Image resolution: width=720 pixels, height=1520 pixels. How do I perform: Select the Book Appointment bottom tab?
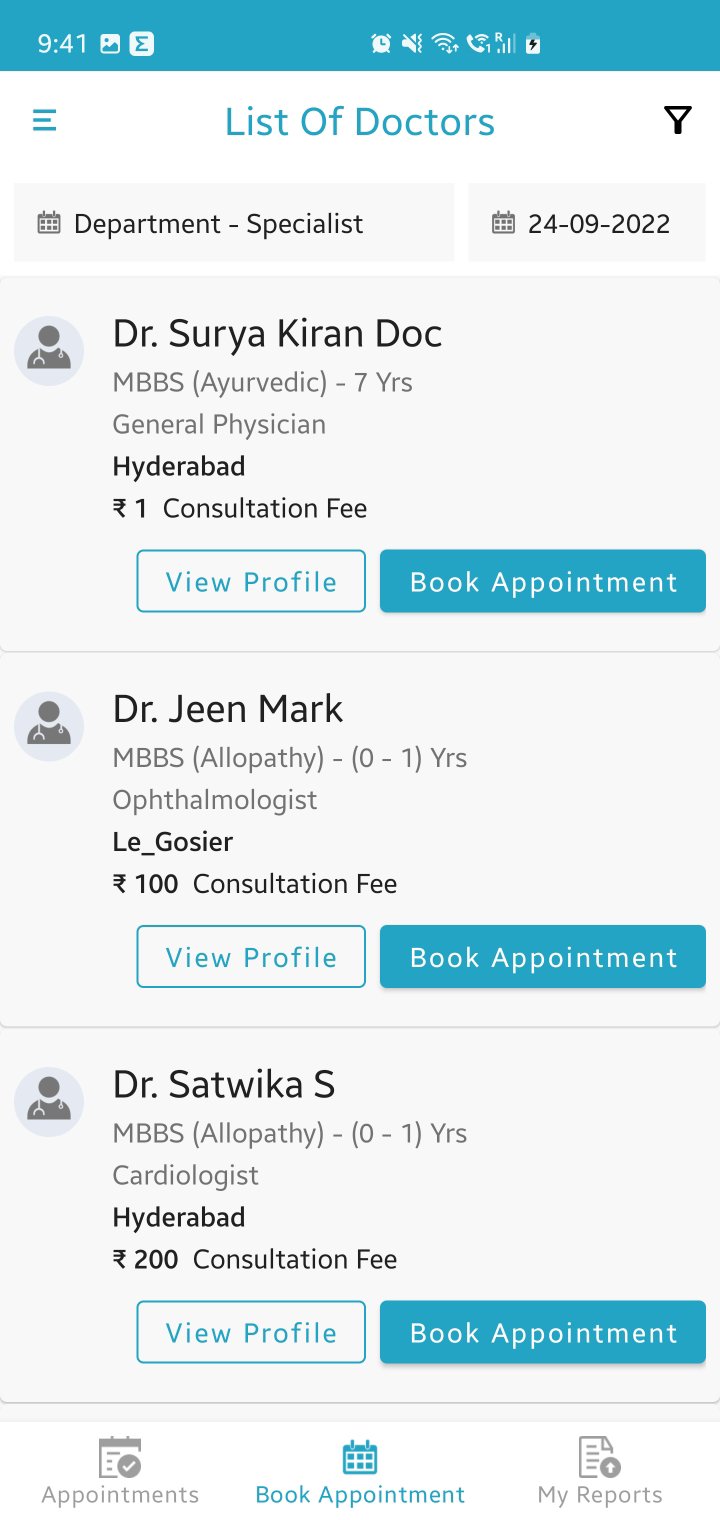pos(360,1471)
